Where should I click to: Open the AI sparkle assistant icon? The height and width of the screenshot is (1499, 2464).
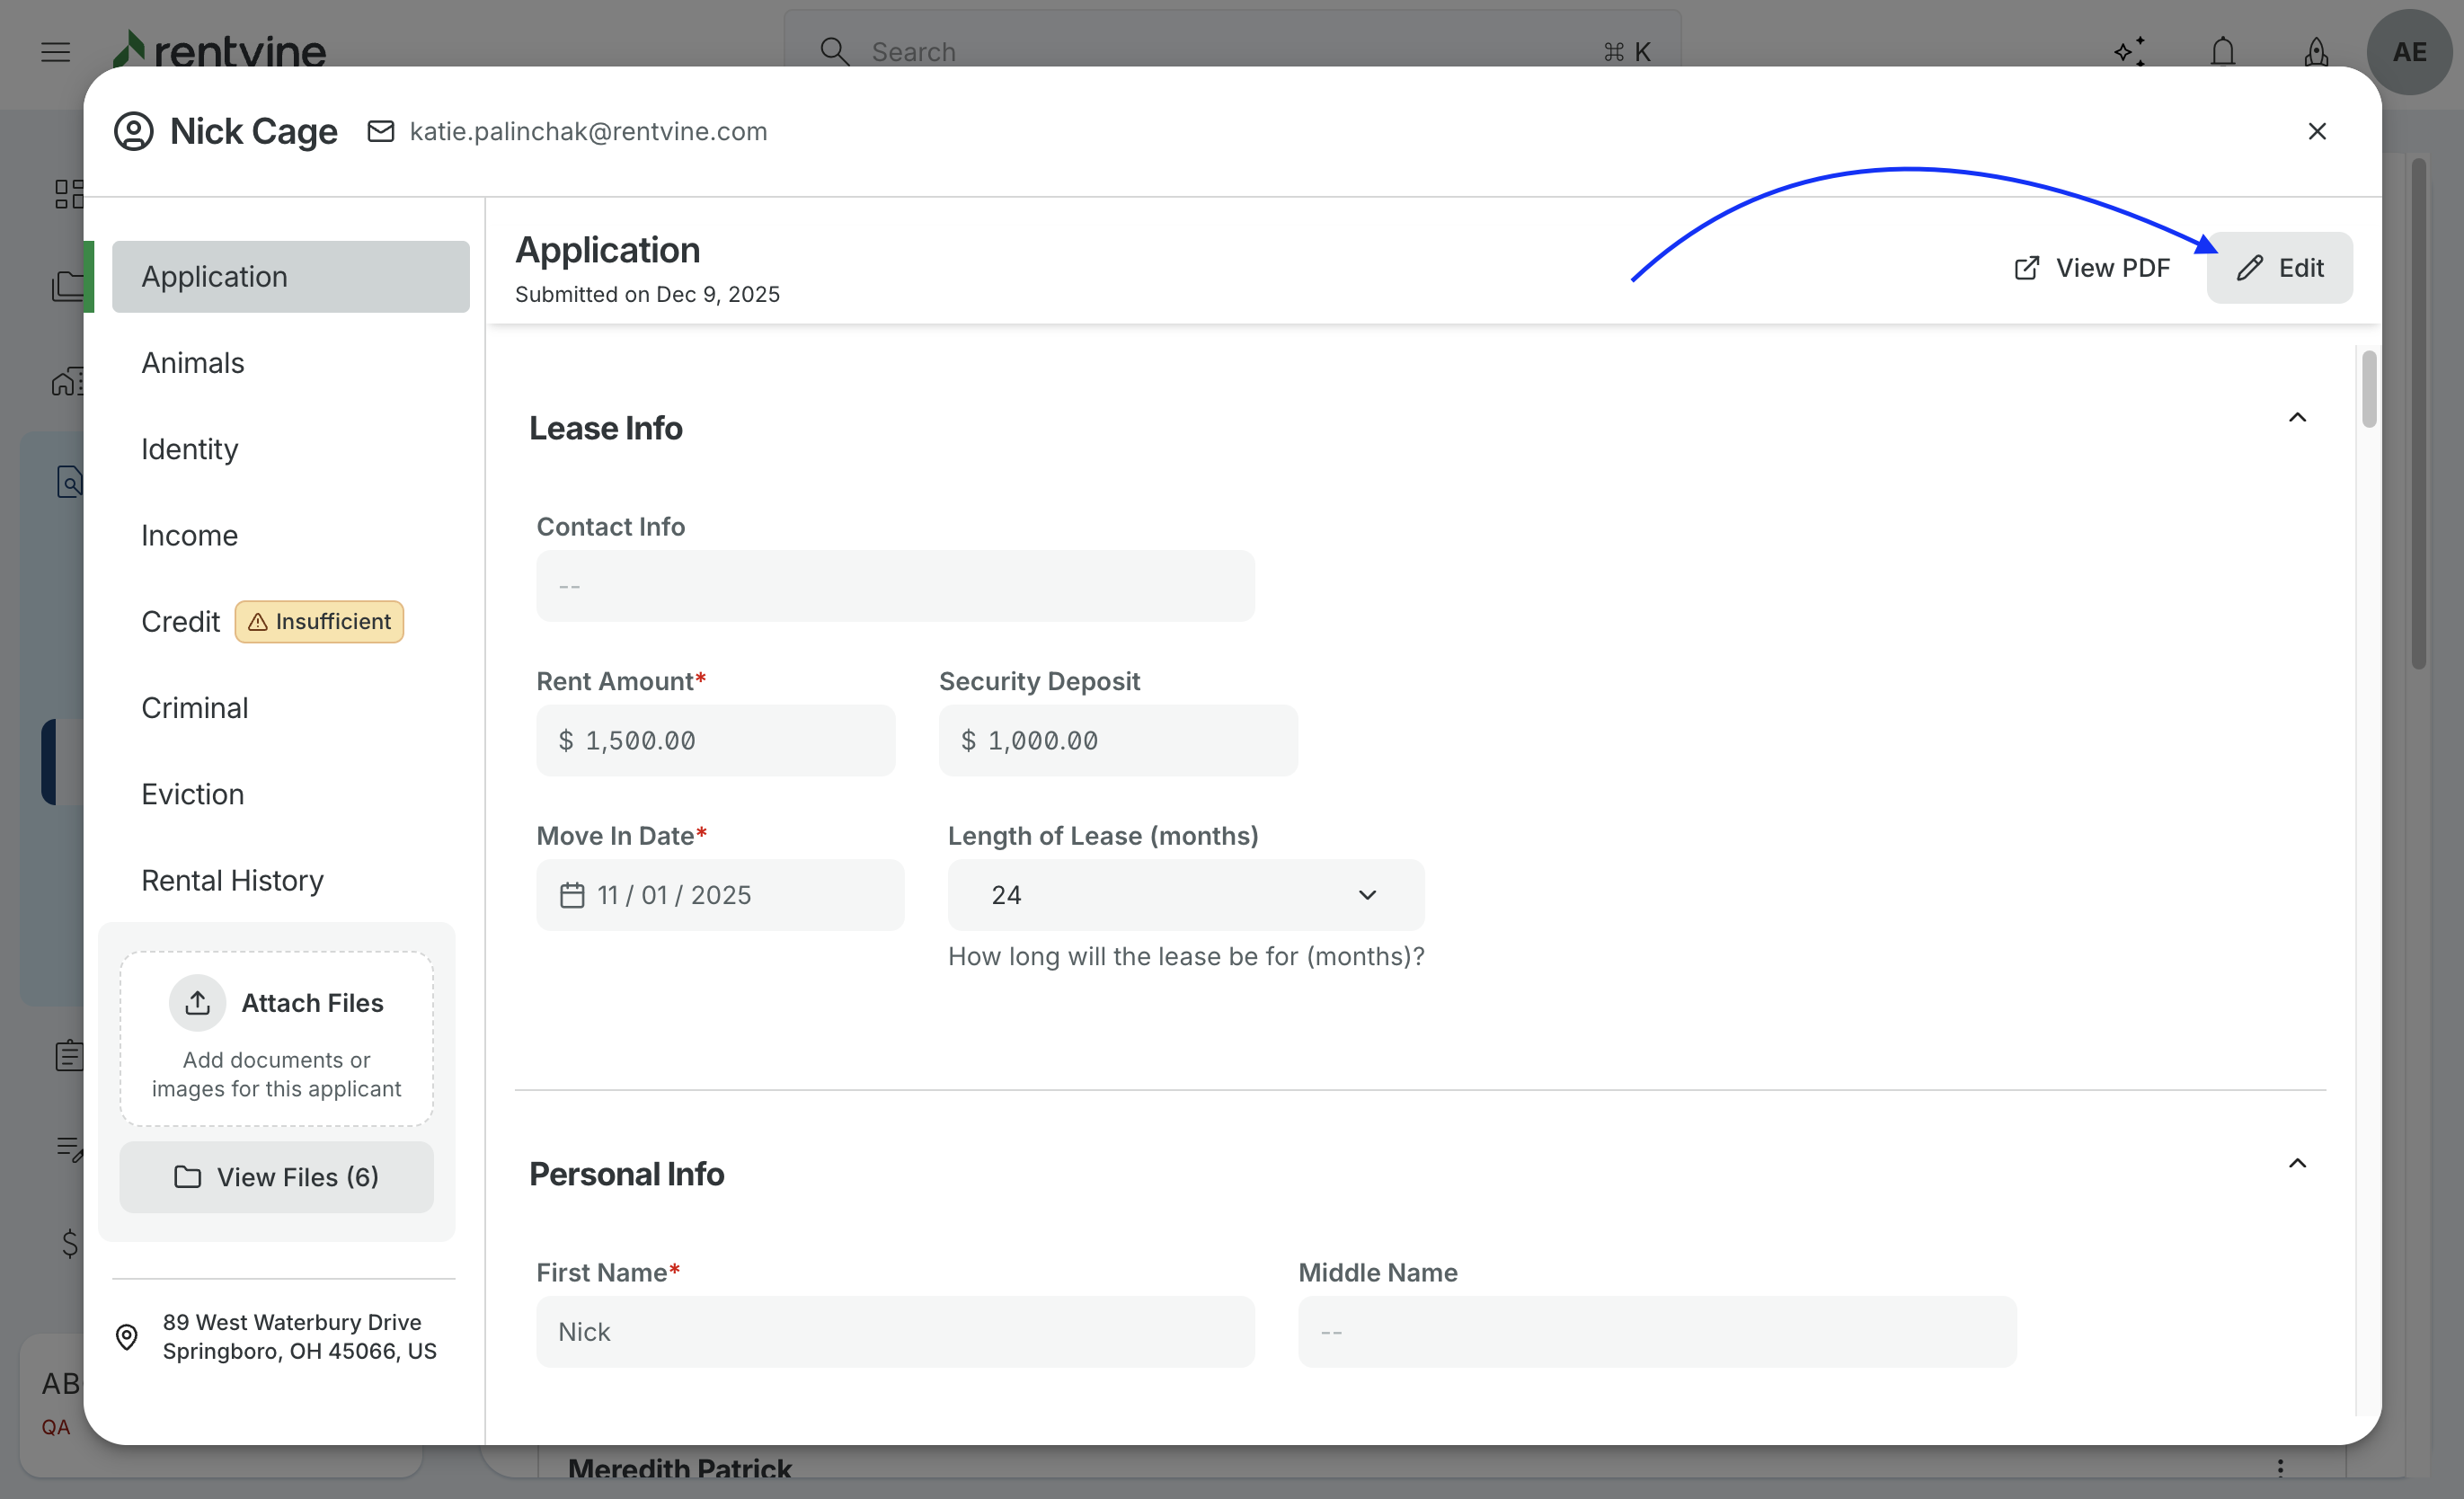point(2129,51)
